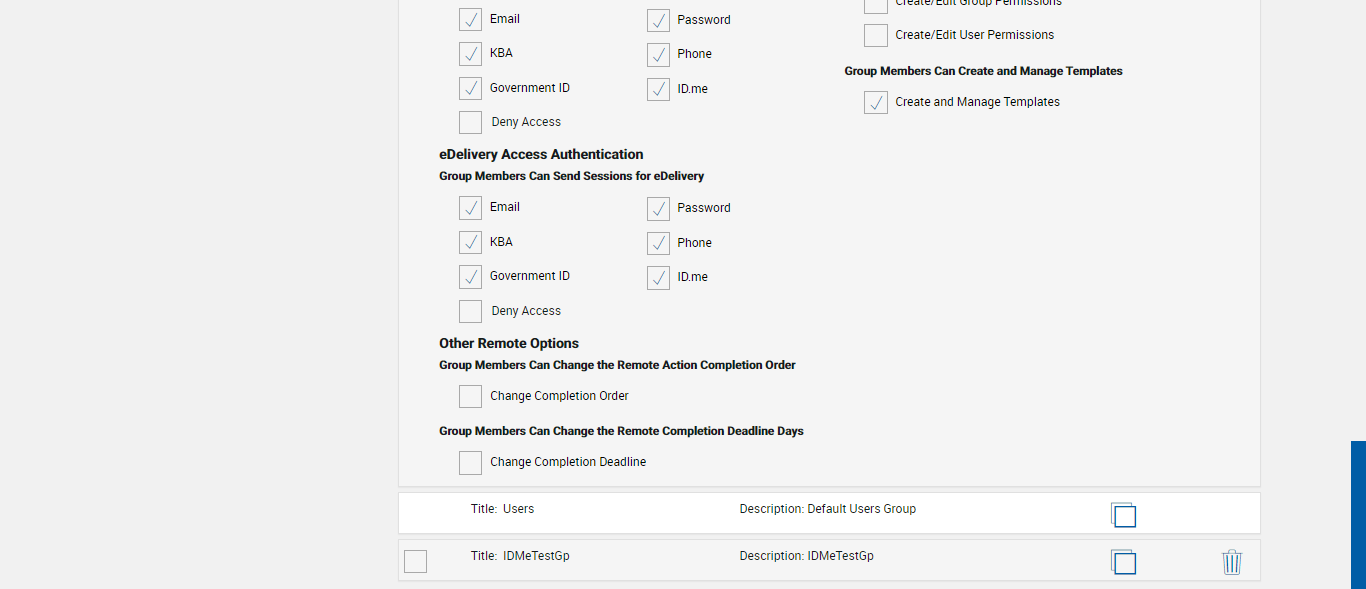Uncheck Password under eDelivery Access Authentication
1366x589 pixels.
(x=658, y=209)
